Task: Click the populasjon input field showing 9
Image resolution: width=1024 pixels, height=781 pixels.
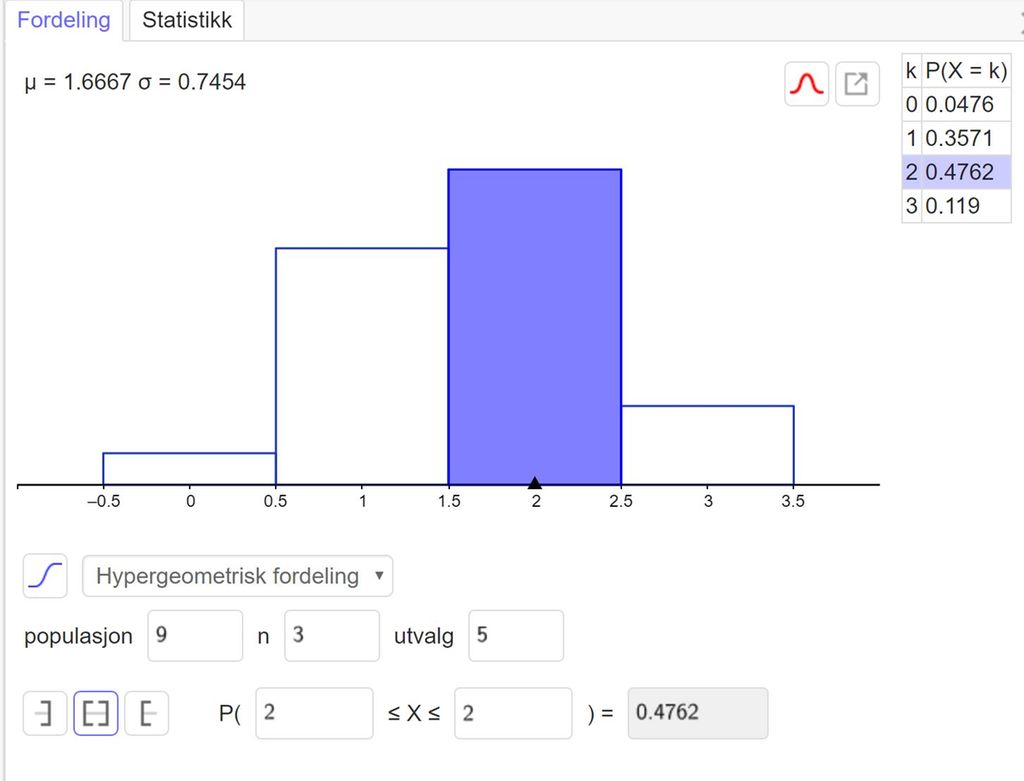Action: click(x=195, y=635)
